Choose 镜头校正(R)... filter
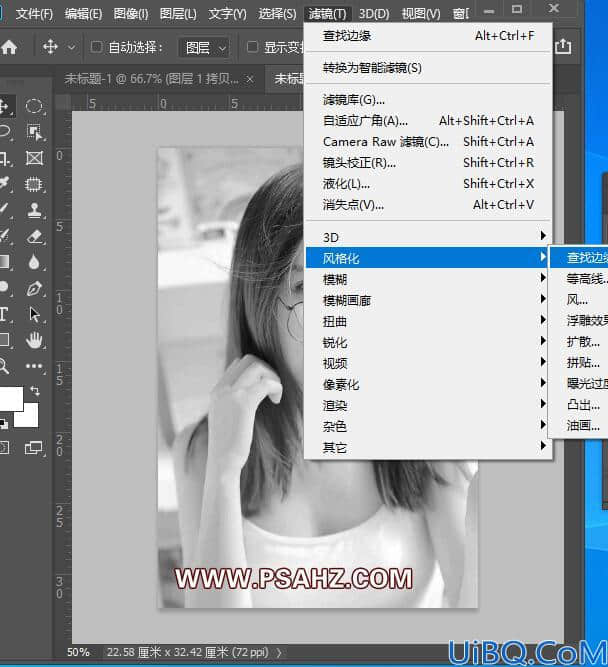 pyautogui.click(x=428, y=163)
